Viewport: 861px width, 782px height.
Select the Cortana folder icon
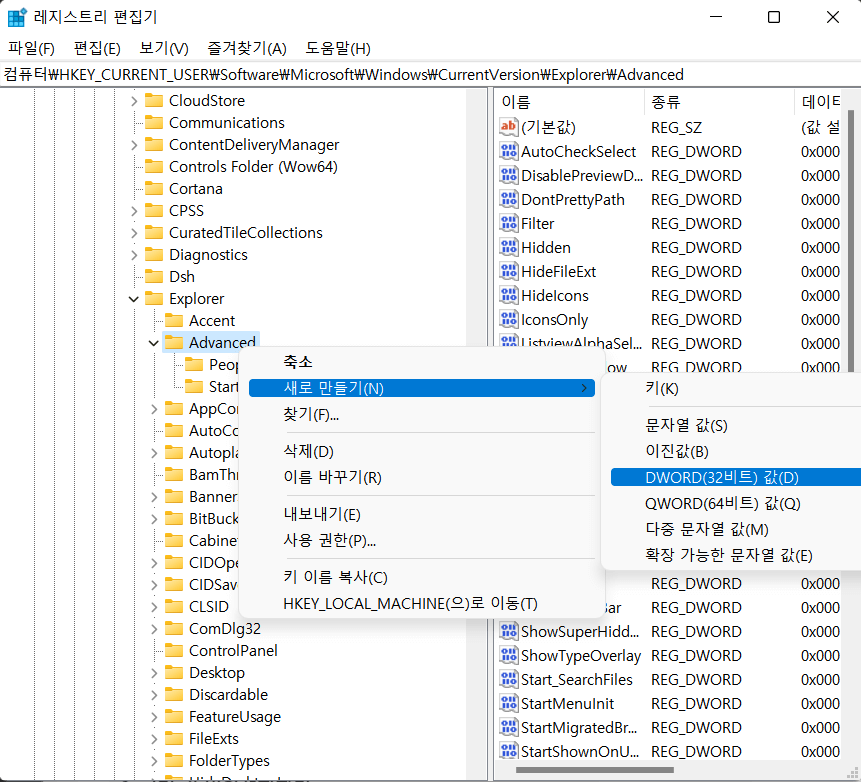coord(155,188)
